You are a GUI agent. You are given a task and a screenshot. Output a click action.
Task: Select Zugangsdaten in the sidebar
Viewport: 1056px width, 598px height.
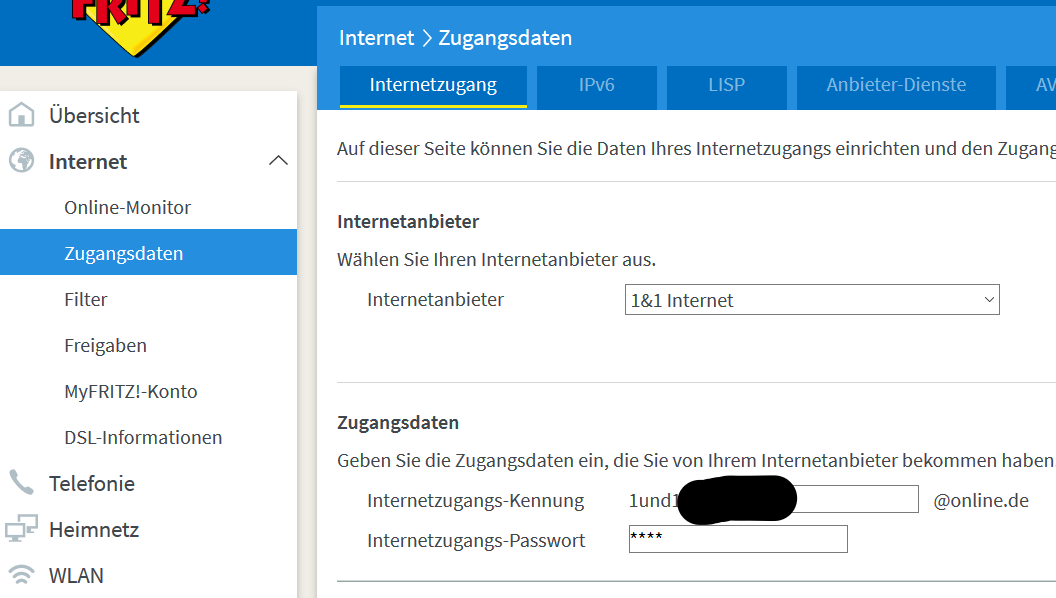tap(124, 253)
